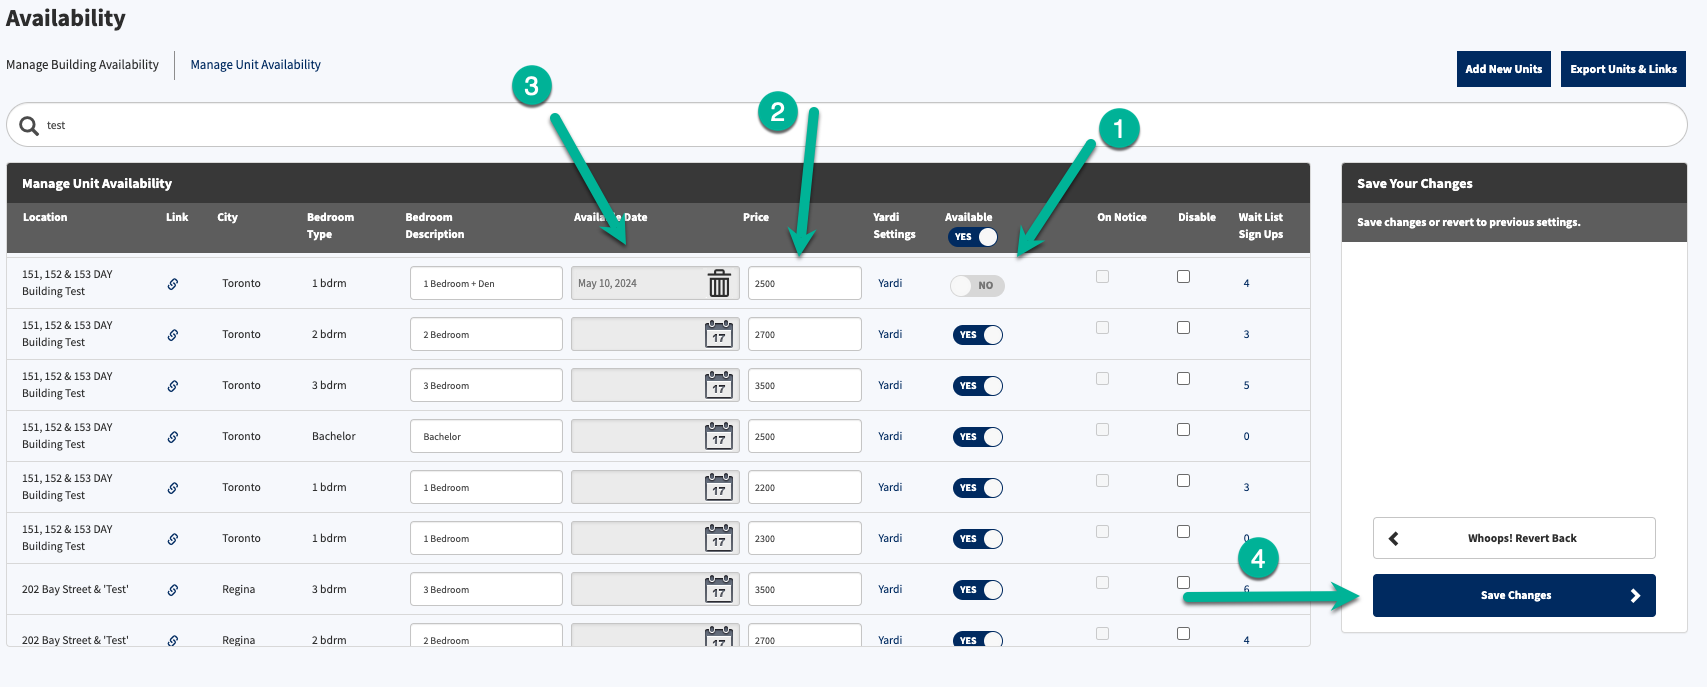The height and width of the screenshot is (687, 1707).
Task: Toggle the header Available YES switch for all
Action: click(973, 237)
